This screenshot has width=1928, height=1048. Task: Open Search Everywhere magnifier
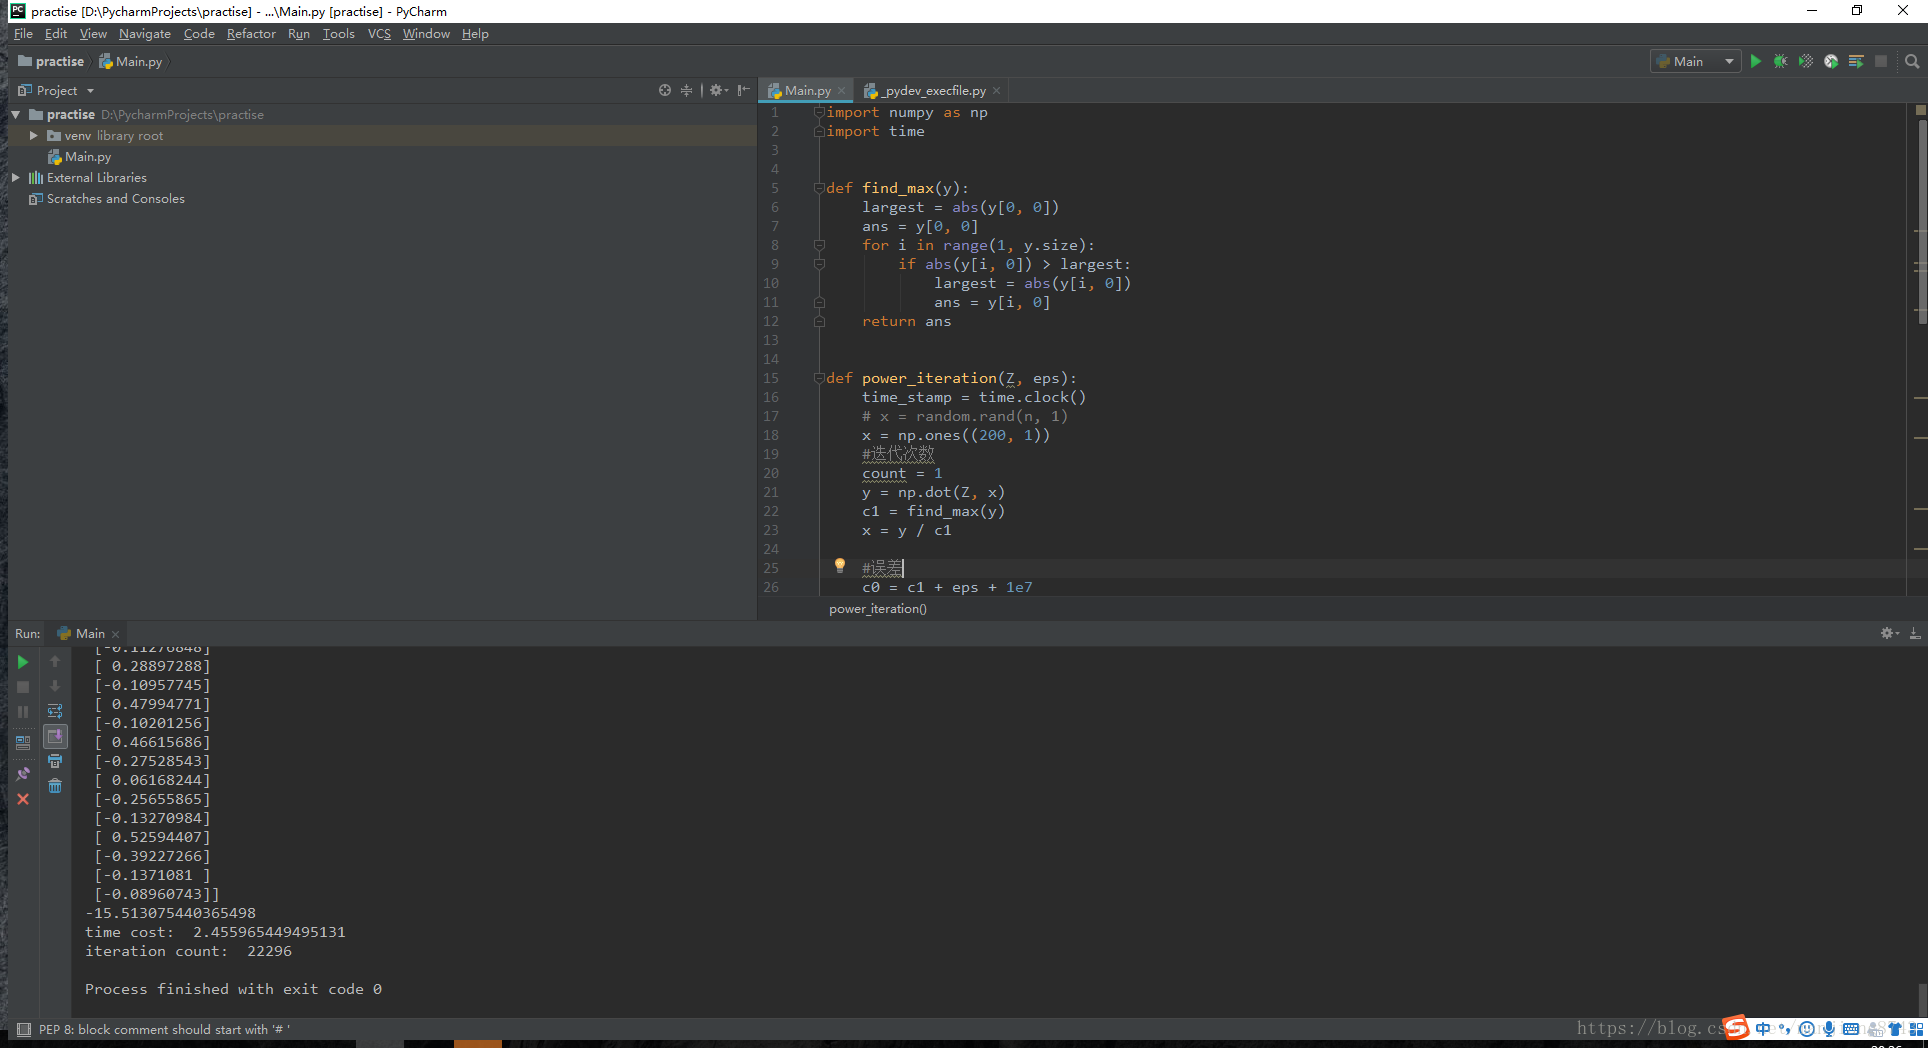pyautogui.click(x=1912, y=62)
